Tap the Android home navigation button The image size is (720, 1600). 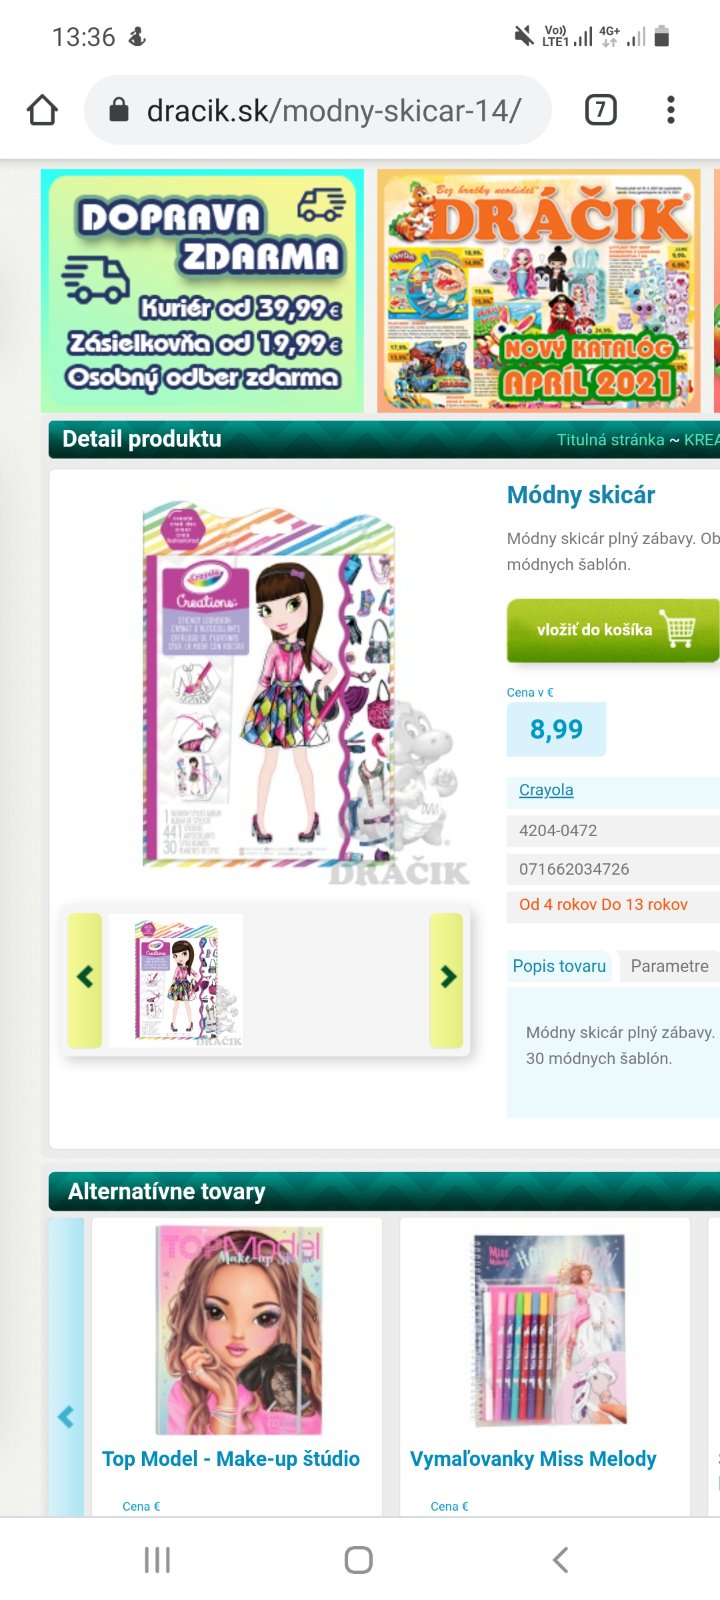[x=358, y=1560]
